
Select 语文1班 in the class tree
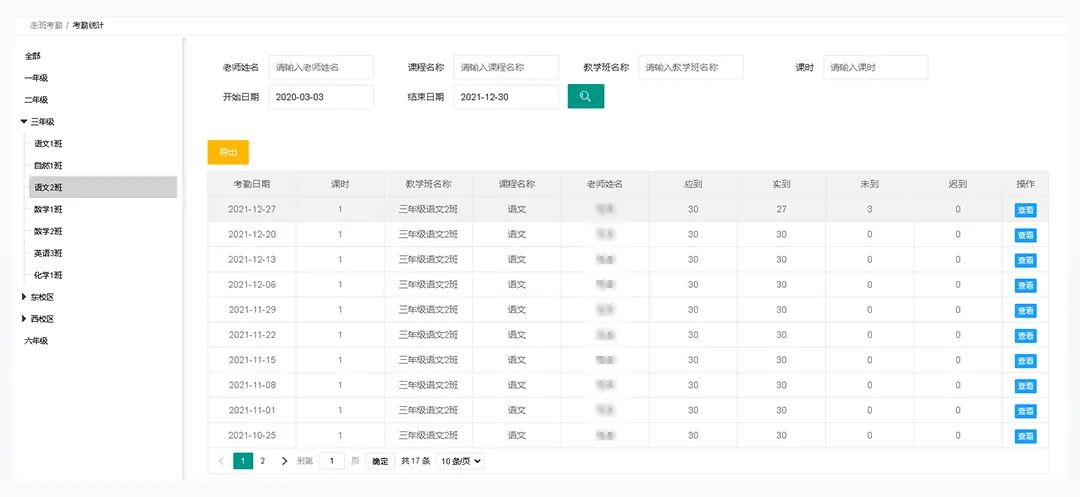(x=48, y=143)
